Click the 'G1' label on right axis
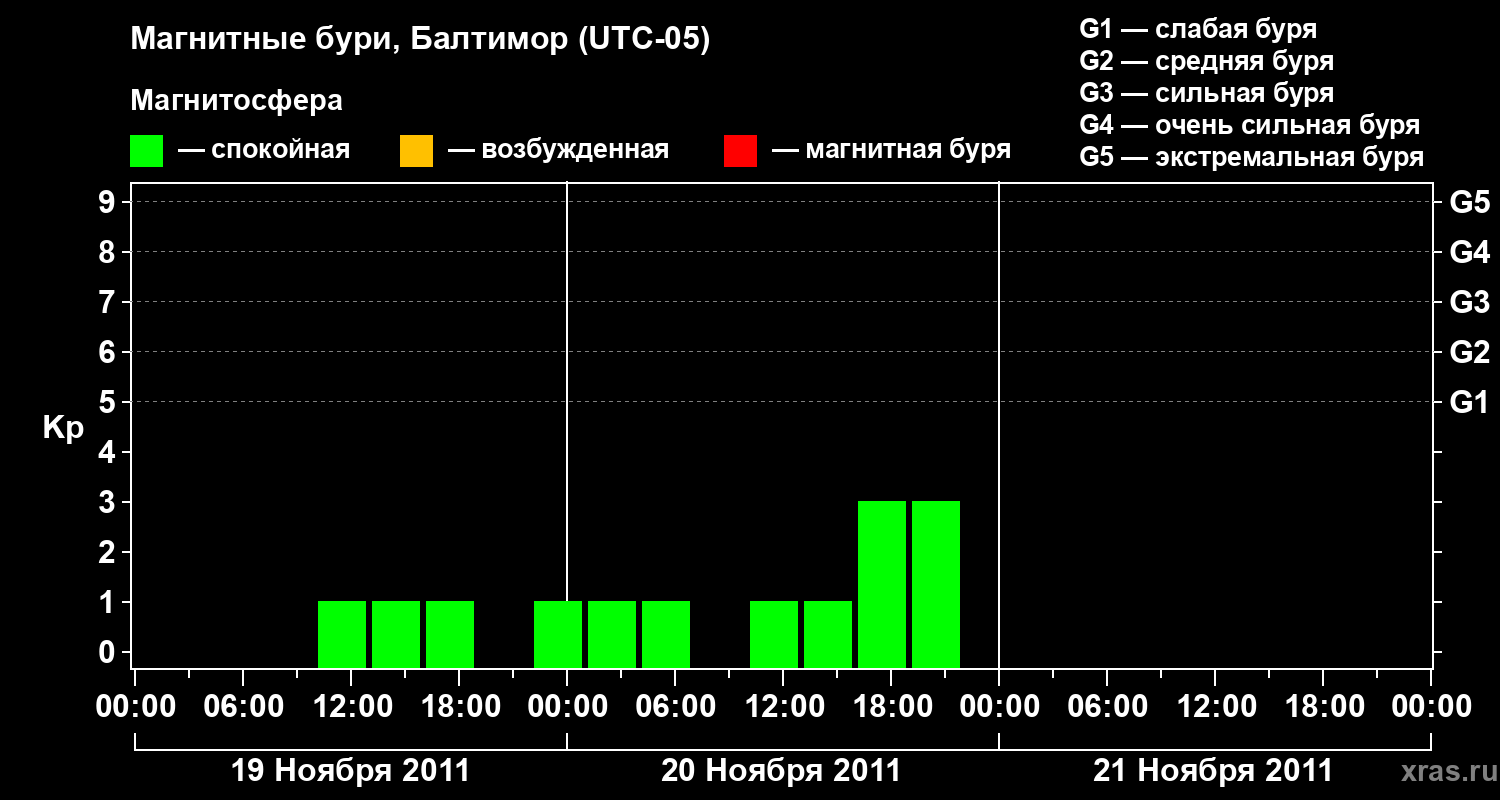Screen dimensions: 1500x800 click(x=1469, y=402)
